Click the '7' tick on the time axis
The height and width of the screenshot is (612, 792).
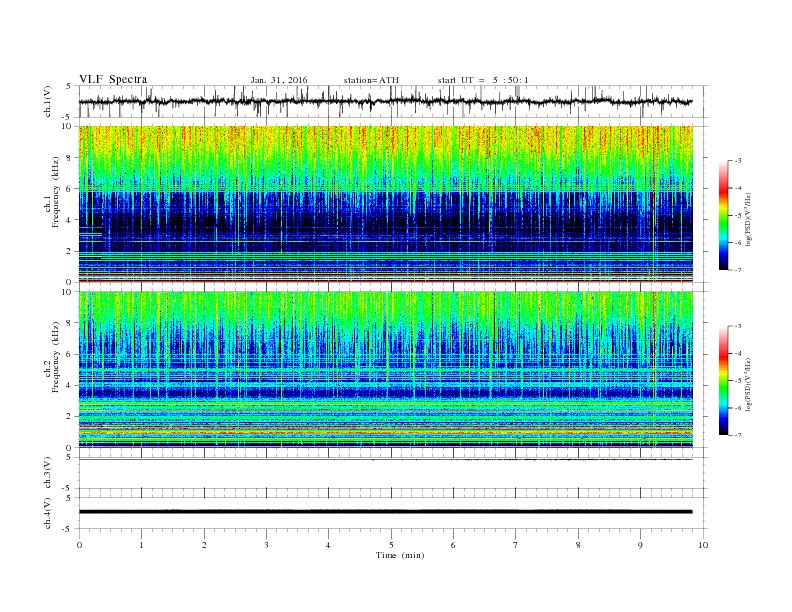click(516, 545)
